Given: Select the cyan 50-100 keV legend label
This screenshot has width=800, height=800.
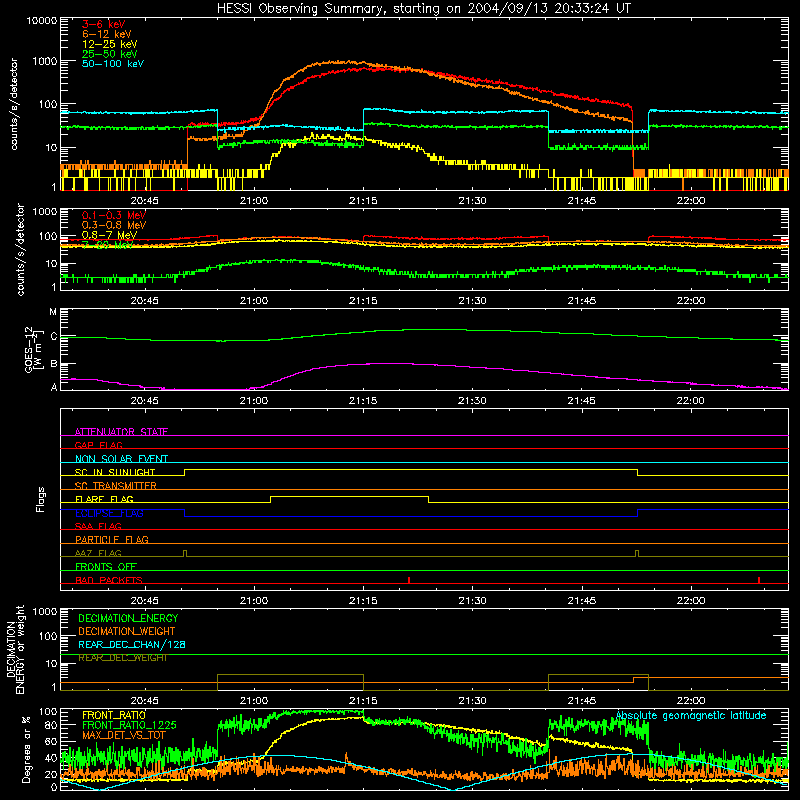Looking at the screenshot, I should tap(113, 64).
